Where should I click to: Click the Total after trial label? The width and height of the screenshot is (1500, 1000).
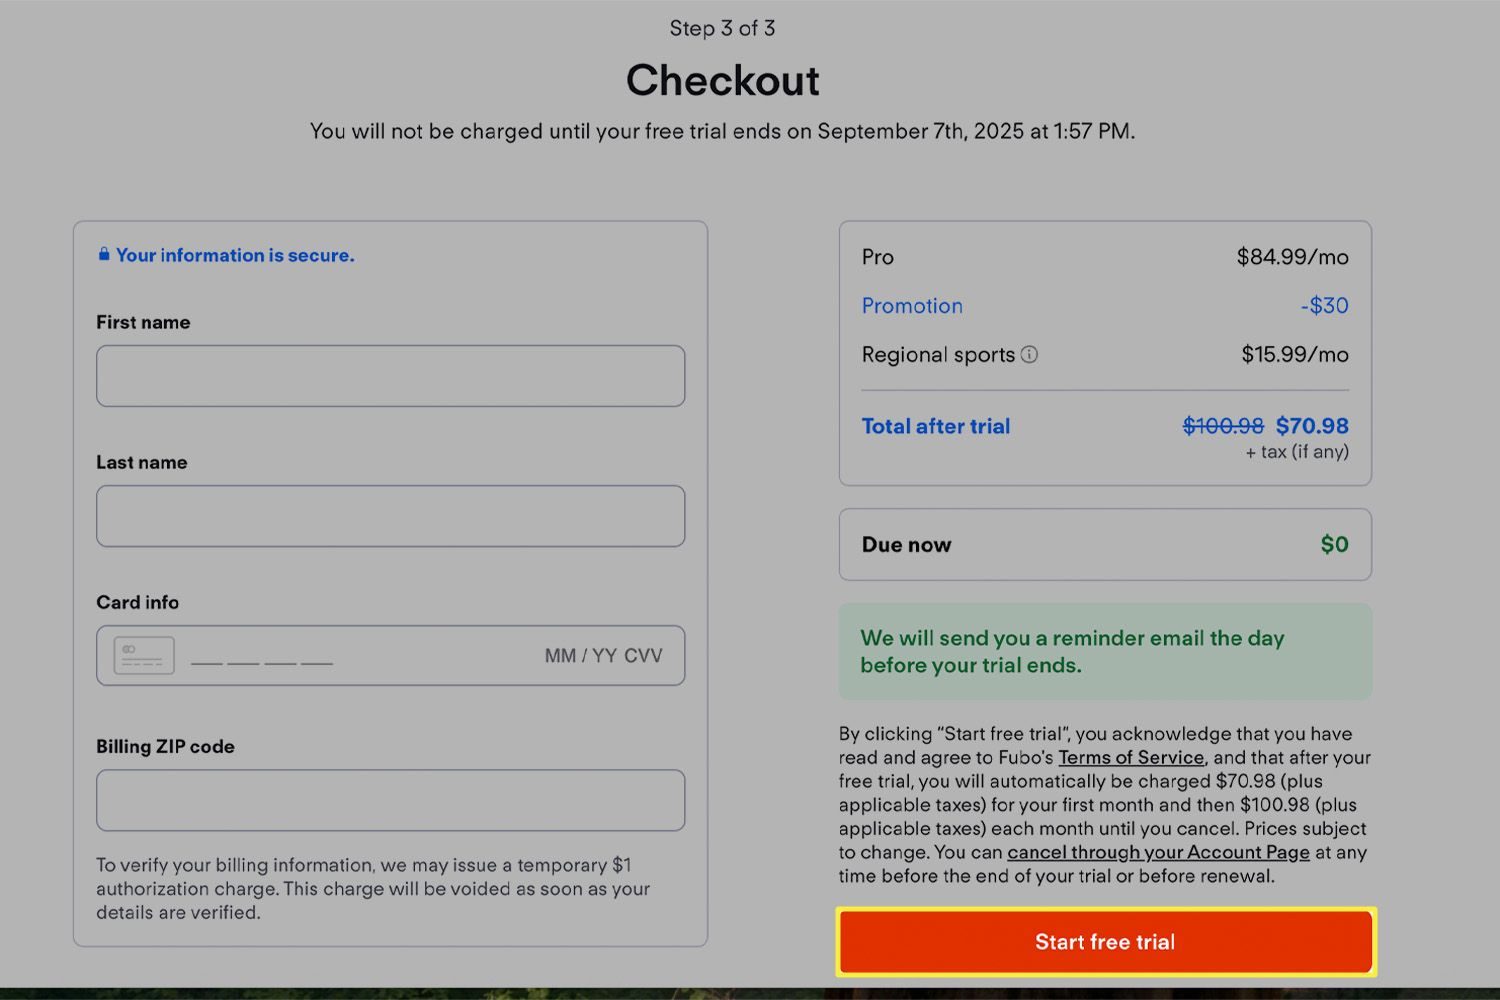936,426
